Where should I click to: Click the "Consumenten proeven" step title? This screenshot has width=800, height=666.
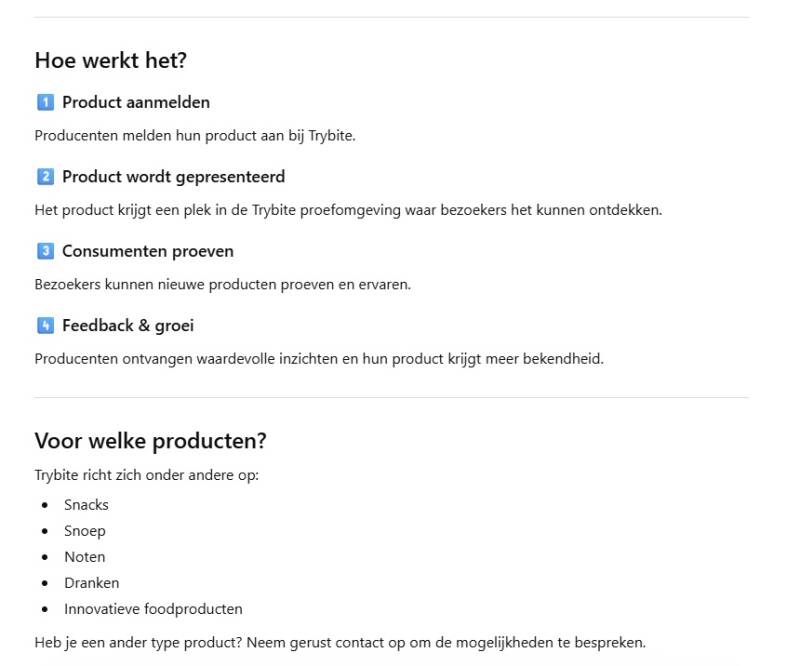click(x=147, y=251)
